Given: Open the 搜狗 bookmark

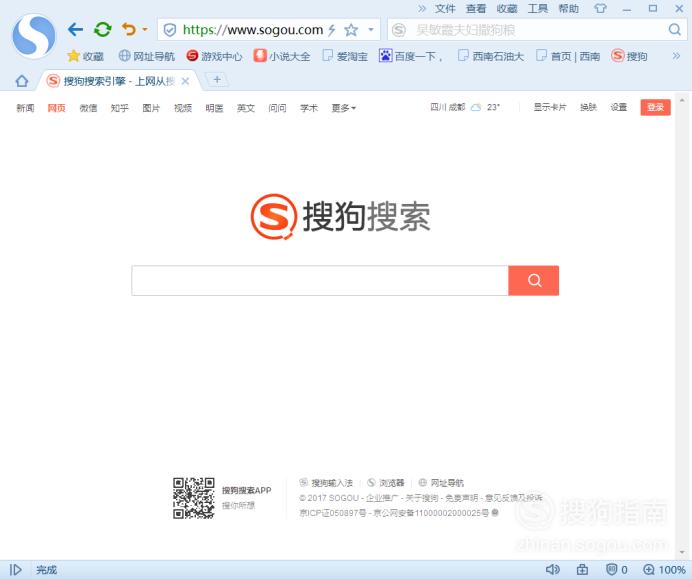Looking at the screenshot, I should point(629,56).
